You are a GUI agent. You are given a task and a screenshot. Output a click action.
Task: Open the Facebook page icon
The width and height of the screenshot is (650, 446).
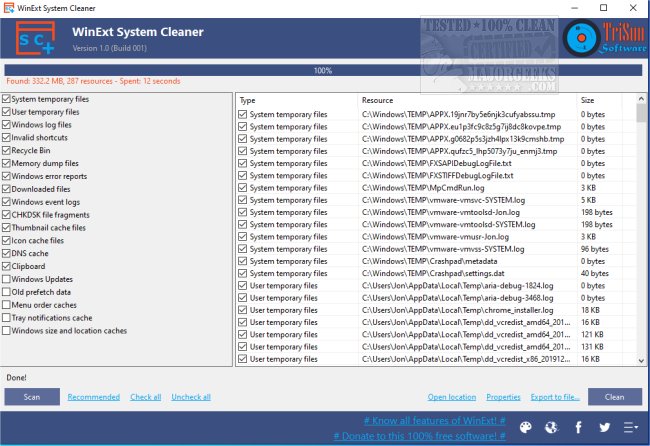pos(578,427)
